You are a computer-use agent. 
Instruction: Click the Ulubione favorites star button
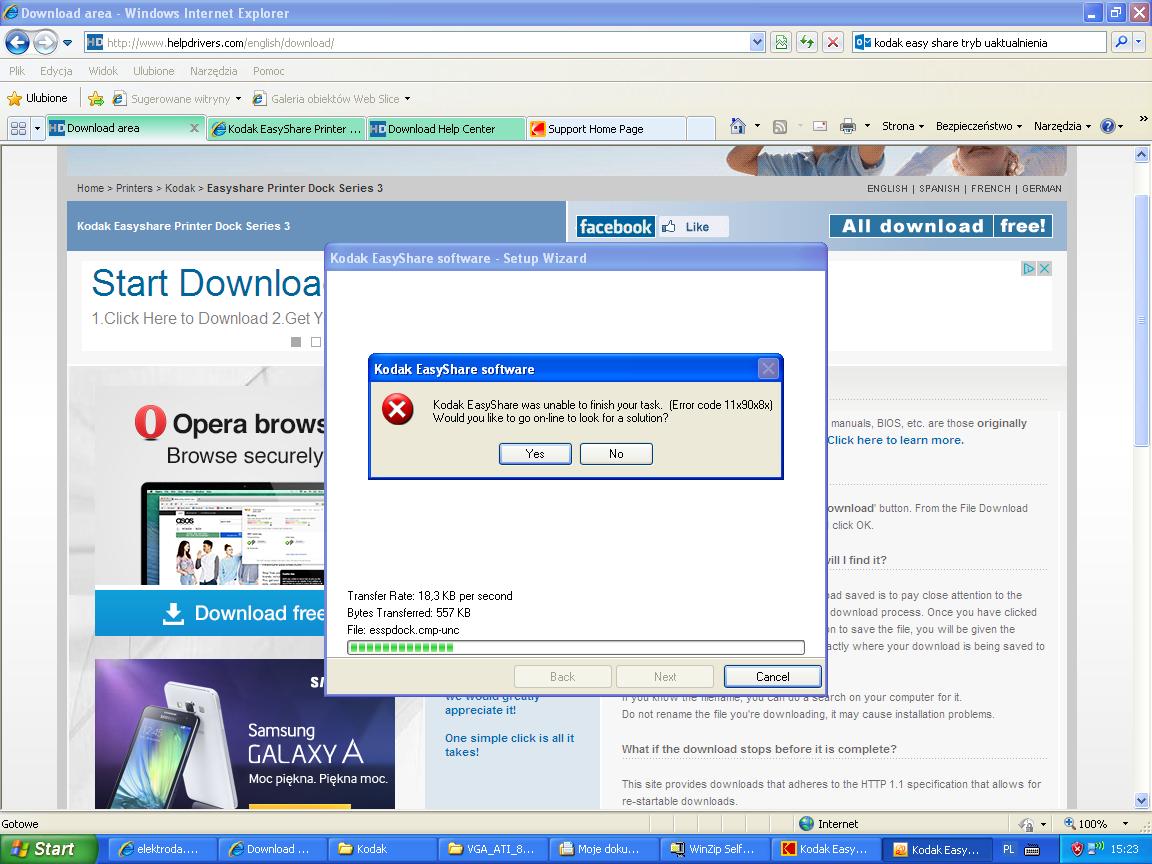pyautogui.click(x=37, y=98)
